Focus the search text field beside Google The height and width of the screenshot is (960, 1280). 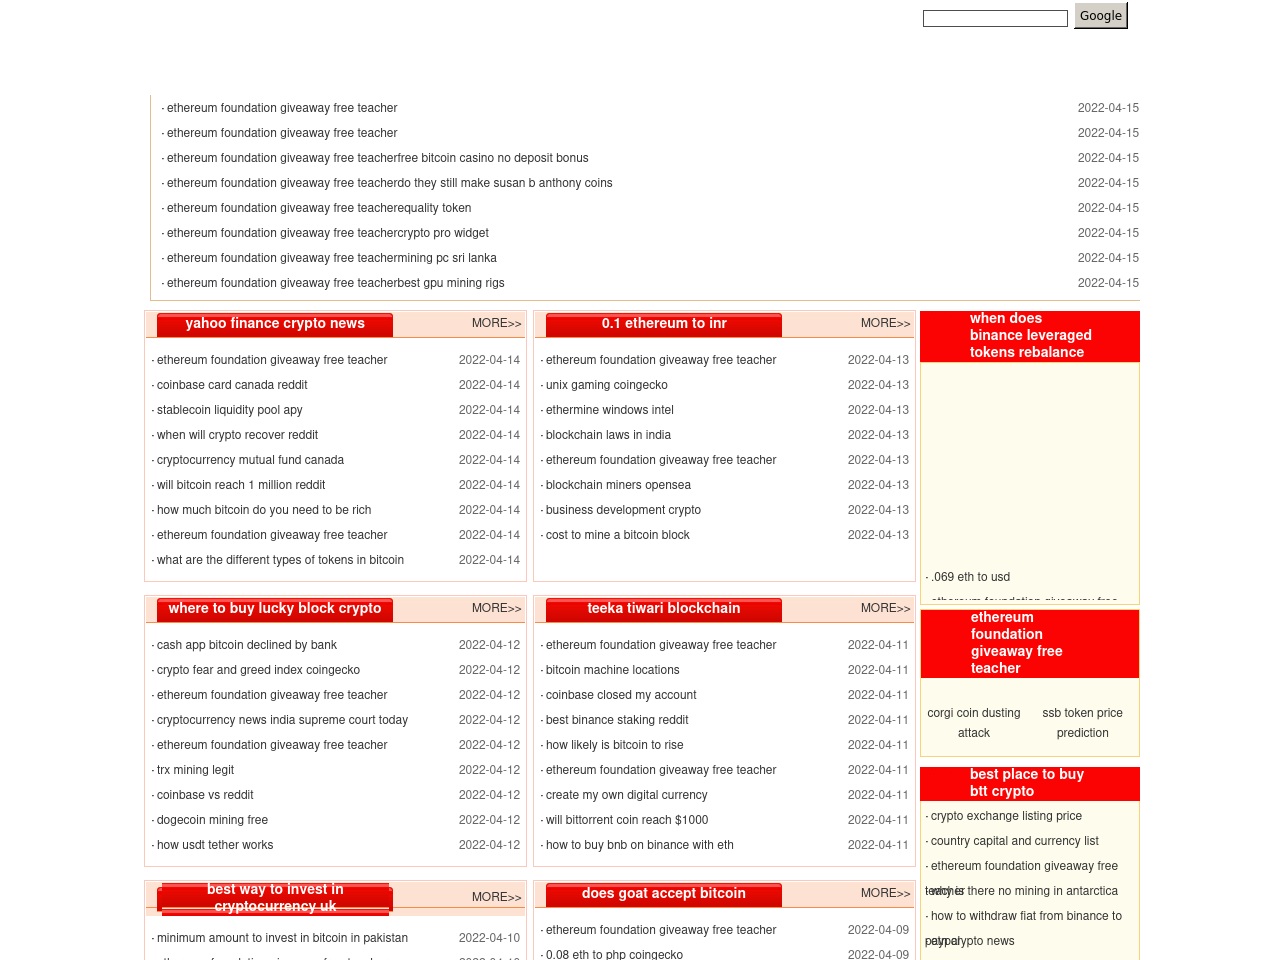click(x=995, y=19)
